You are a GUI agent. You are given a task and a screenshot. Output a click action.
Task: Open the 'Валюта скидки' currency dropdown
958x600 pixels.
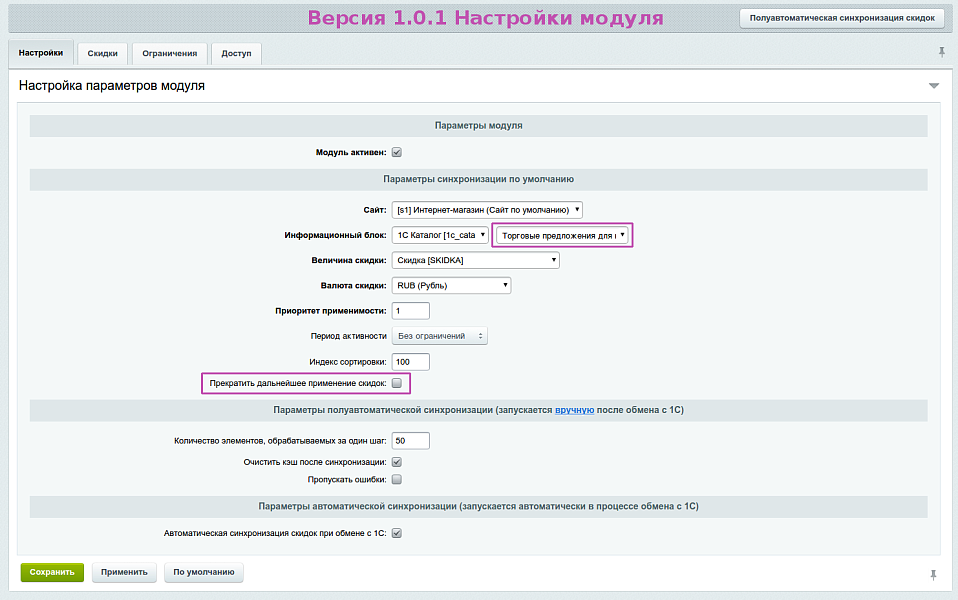pos(451,285)
